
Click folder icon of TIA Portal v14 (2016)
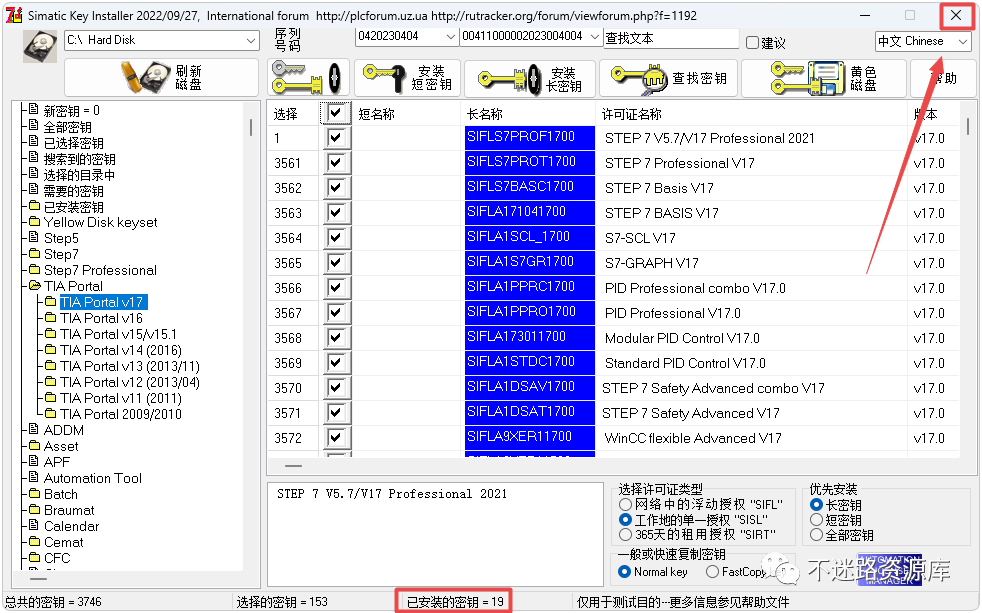[51, 349]
